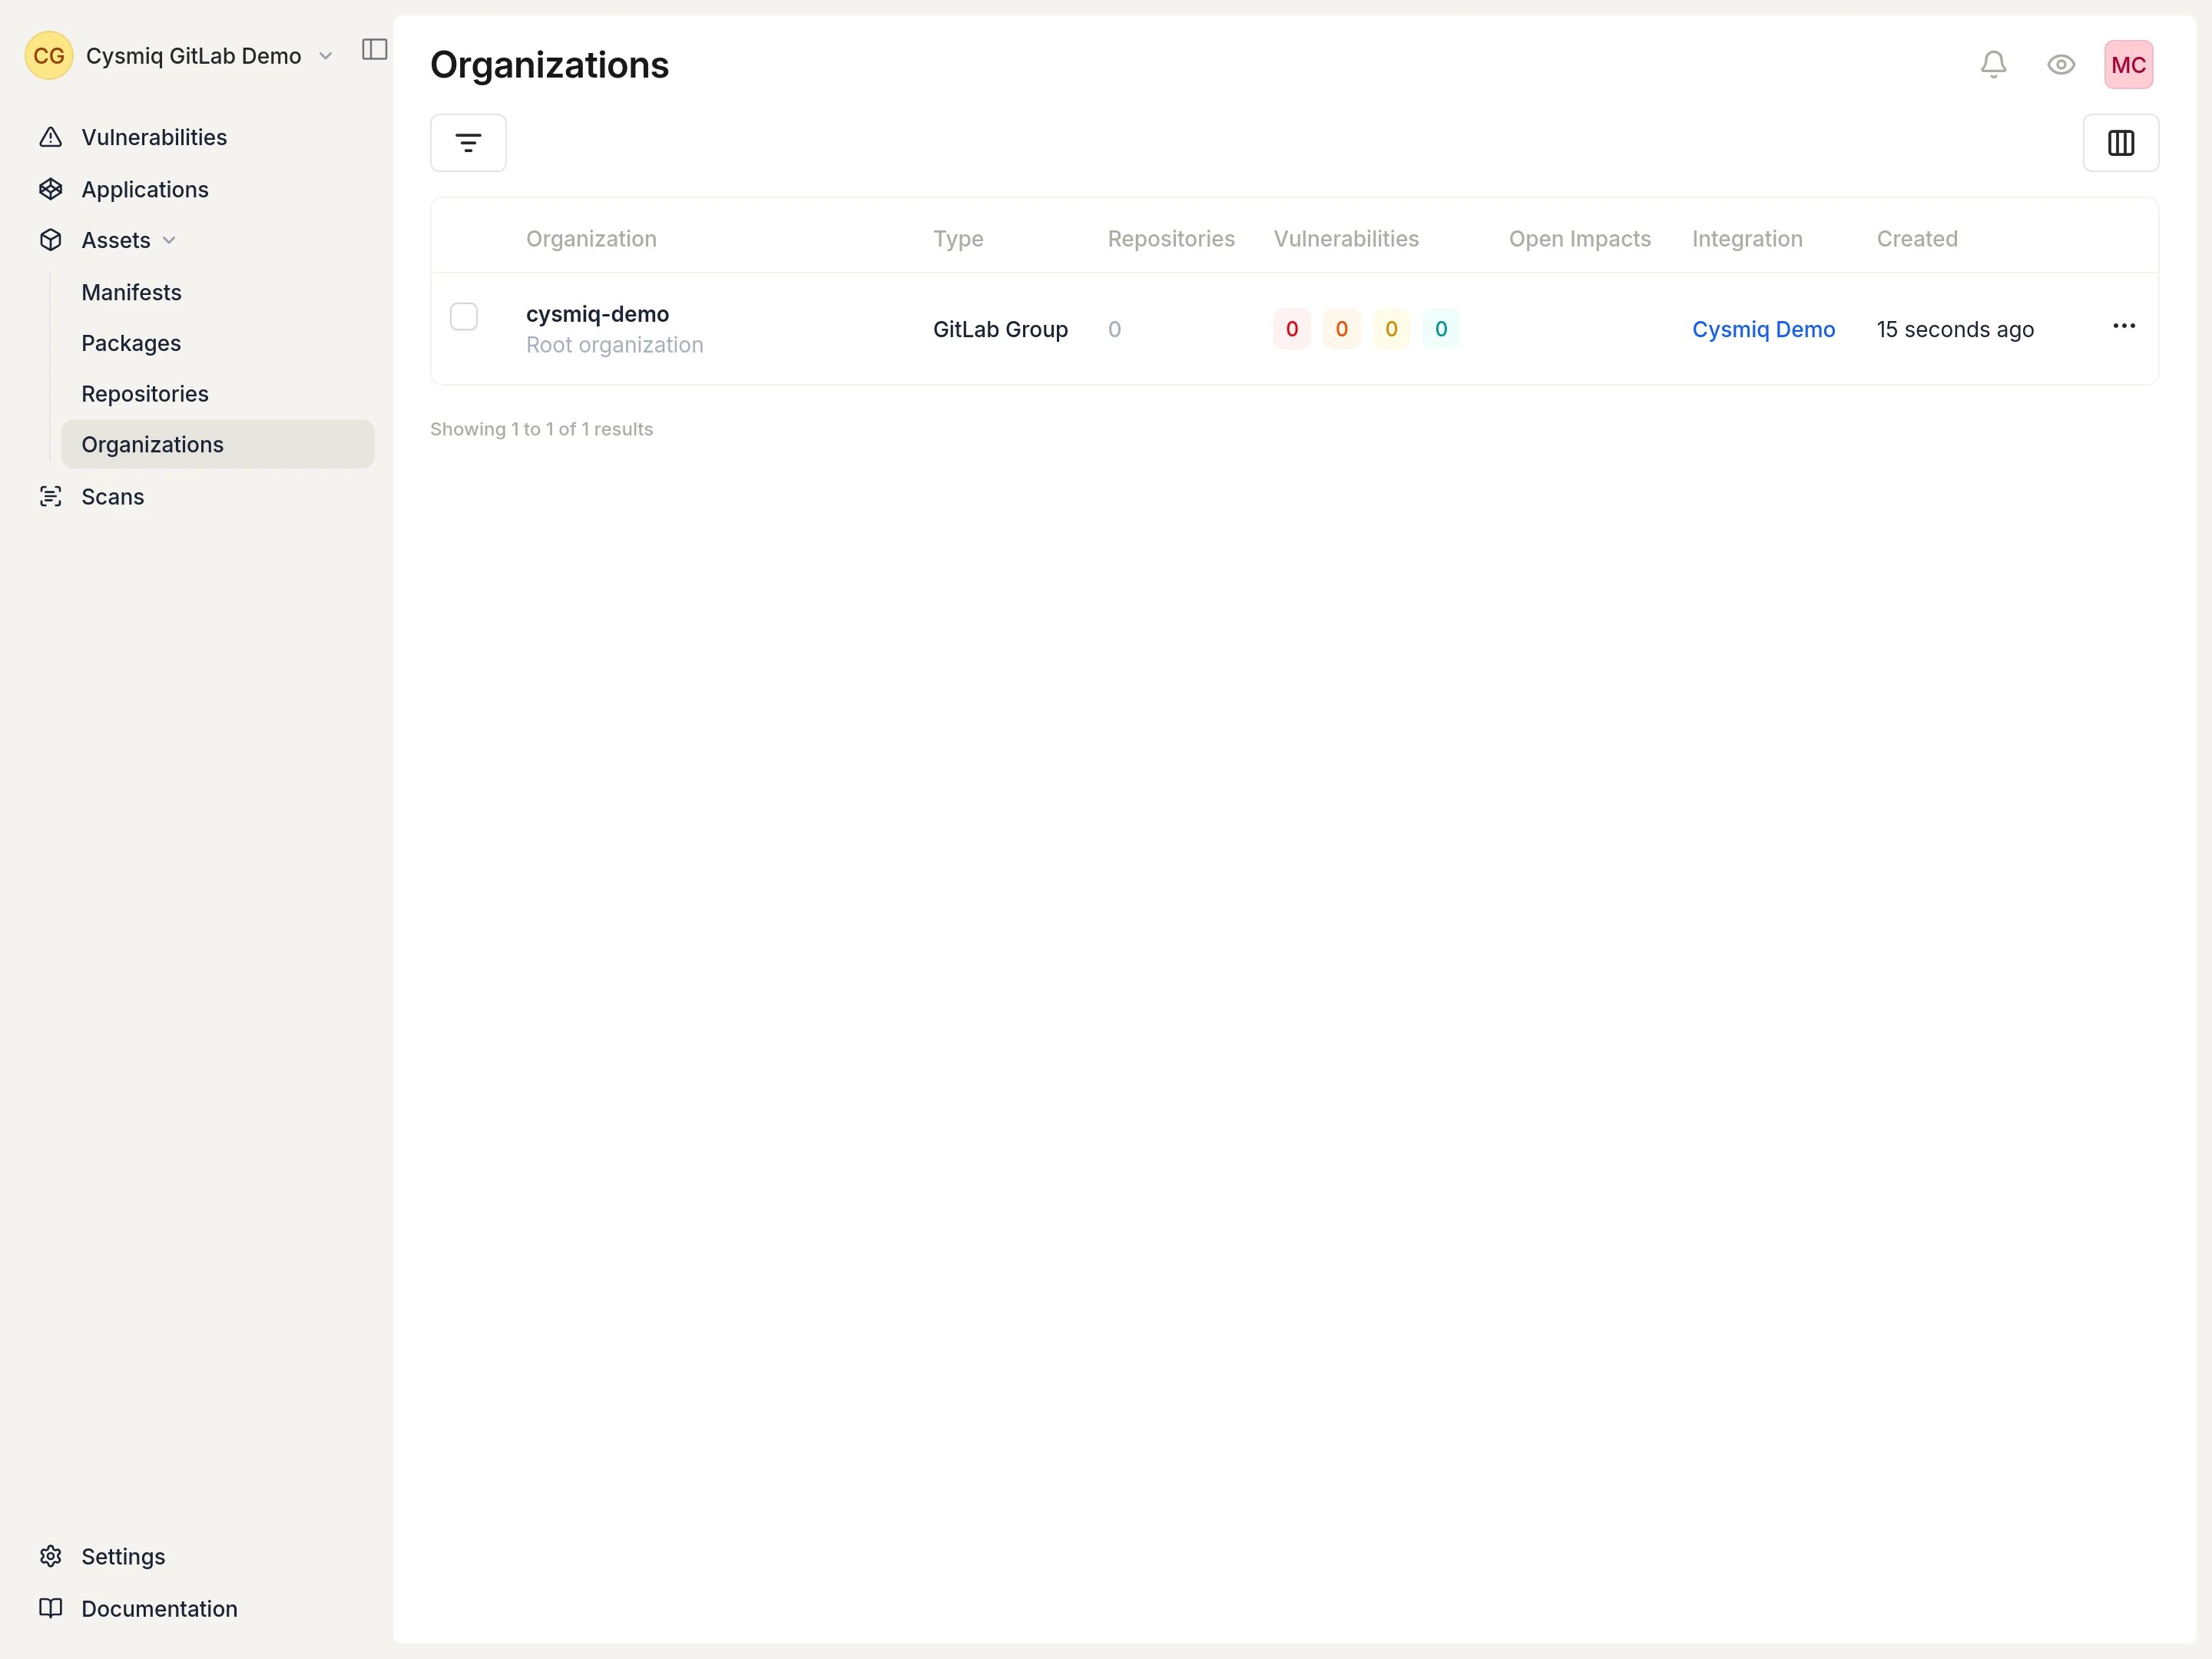Click the 'Root organization' subtitle

pyautogui.click(x=614, y=345)
